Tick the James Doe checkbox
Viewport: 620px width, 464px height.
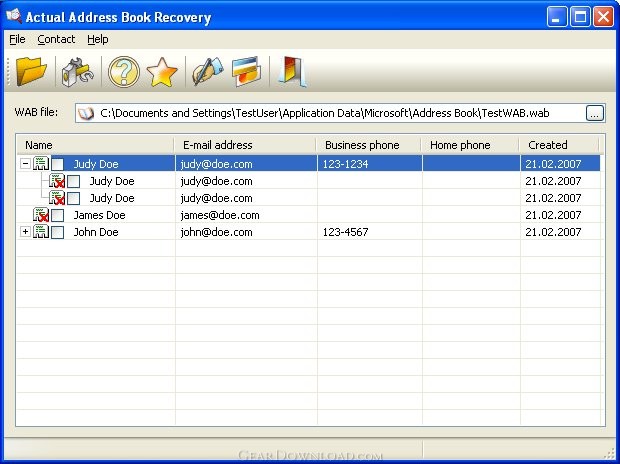[x=57, y=215]
